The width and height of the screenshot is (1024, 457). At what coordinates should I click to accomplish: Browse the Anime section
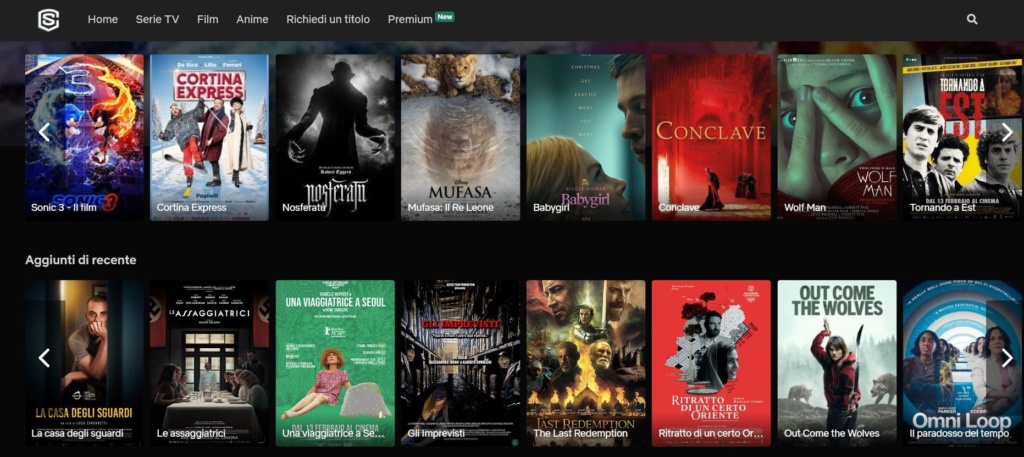(252, 20)
